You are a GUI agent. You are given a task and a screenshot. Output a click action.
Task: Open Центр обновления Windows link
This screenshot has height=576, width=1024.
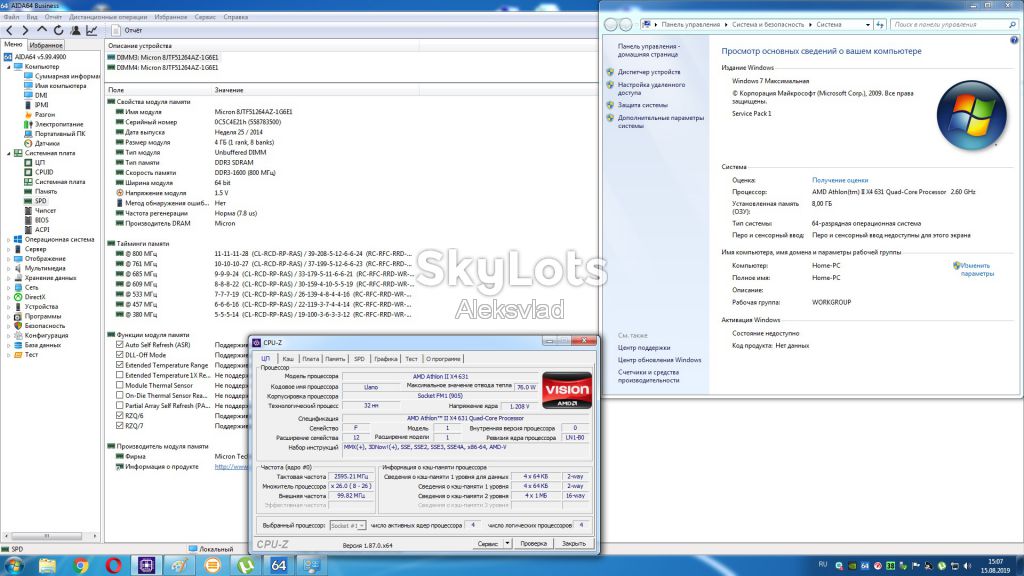[660, 360]
